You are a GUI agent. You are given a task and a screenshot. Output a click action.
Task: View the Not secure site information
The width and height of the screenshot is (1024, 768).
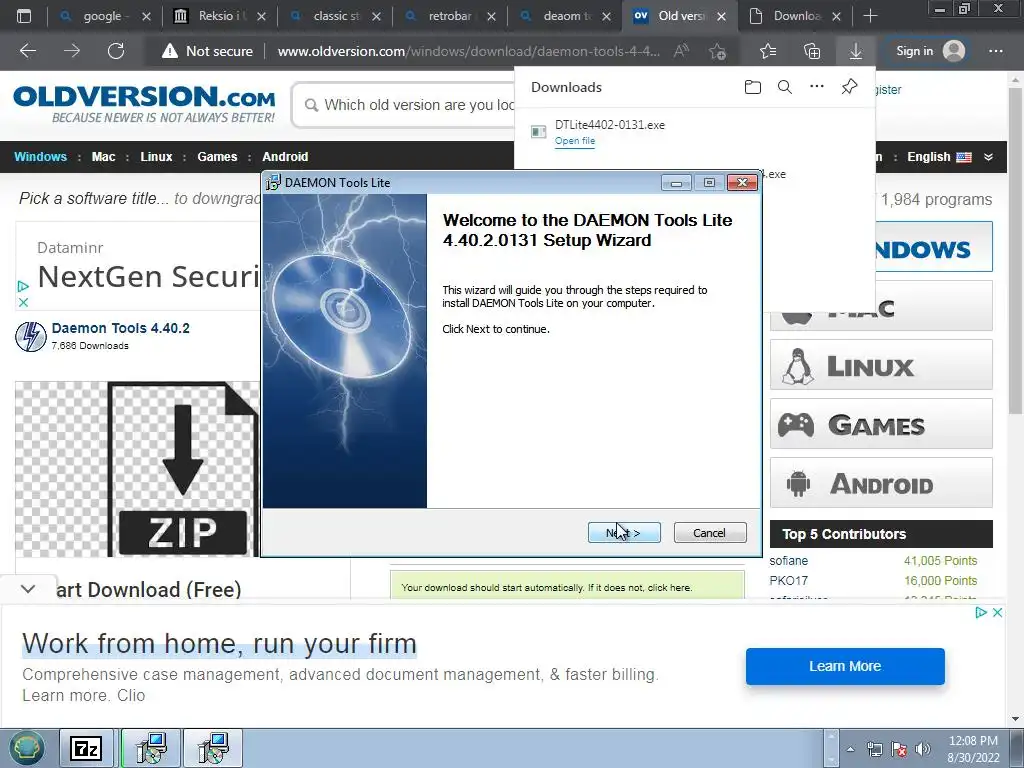tap(207, 51)
